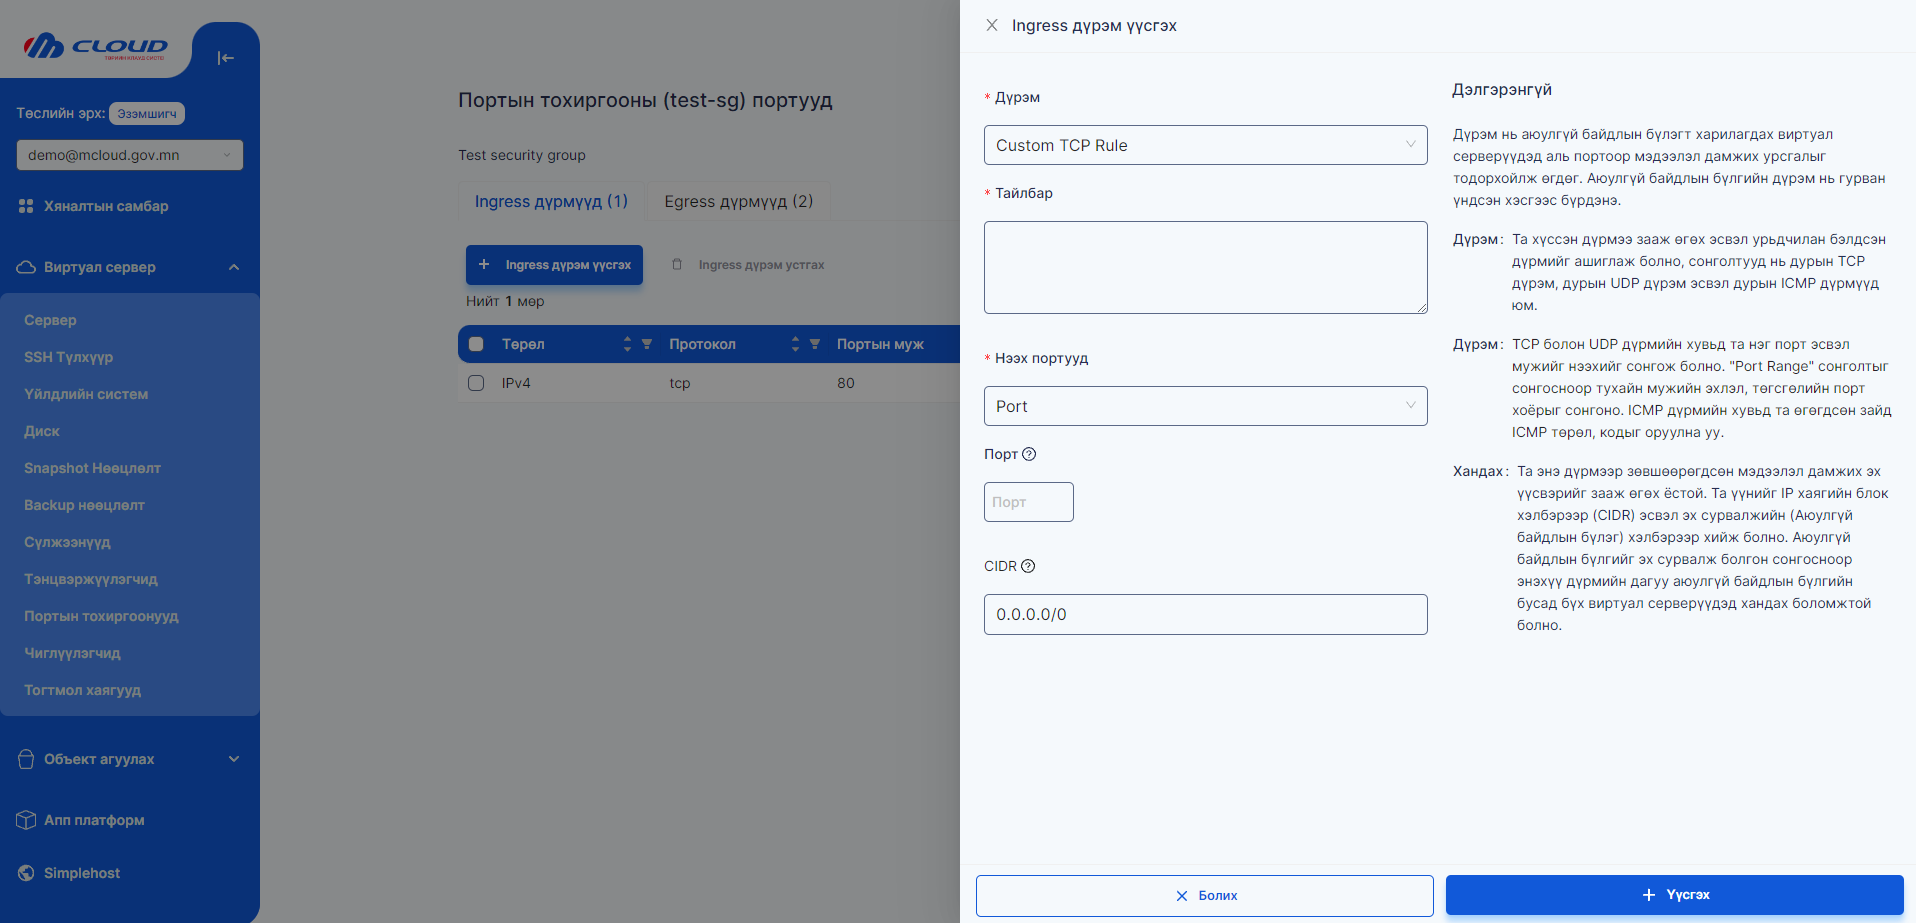Collapse the sidebar with the arrow icon
Screen dimensions: 1916x923
[226, 58]
